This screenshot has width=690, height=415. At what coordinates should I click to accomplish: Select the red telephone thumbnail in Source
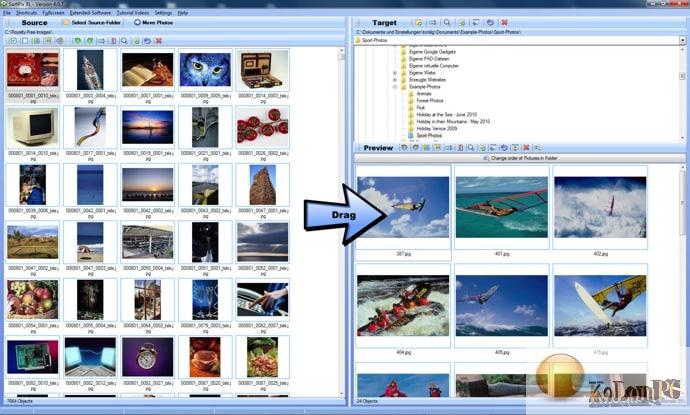point(33,70)
